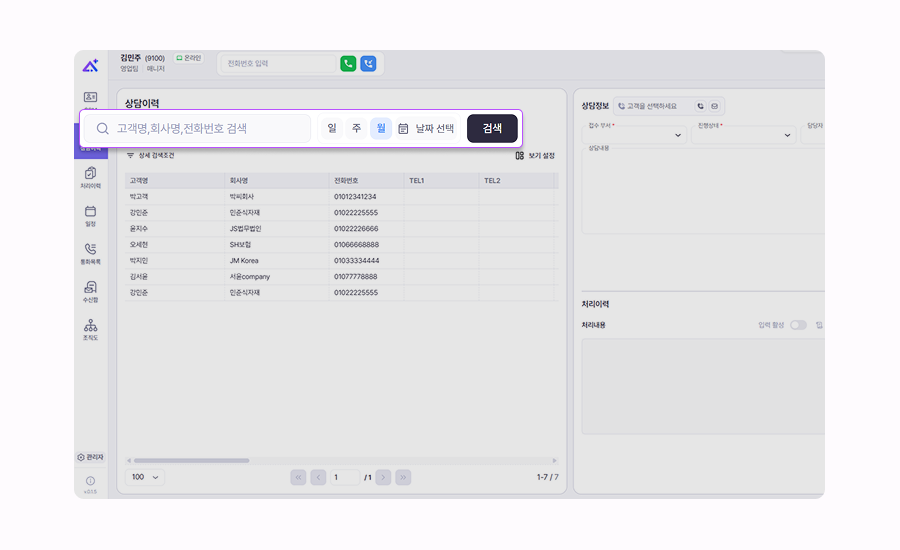Sort by 고객명 column header

point(175,181)
